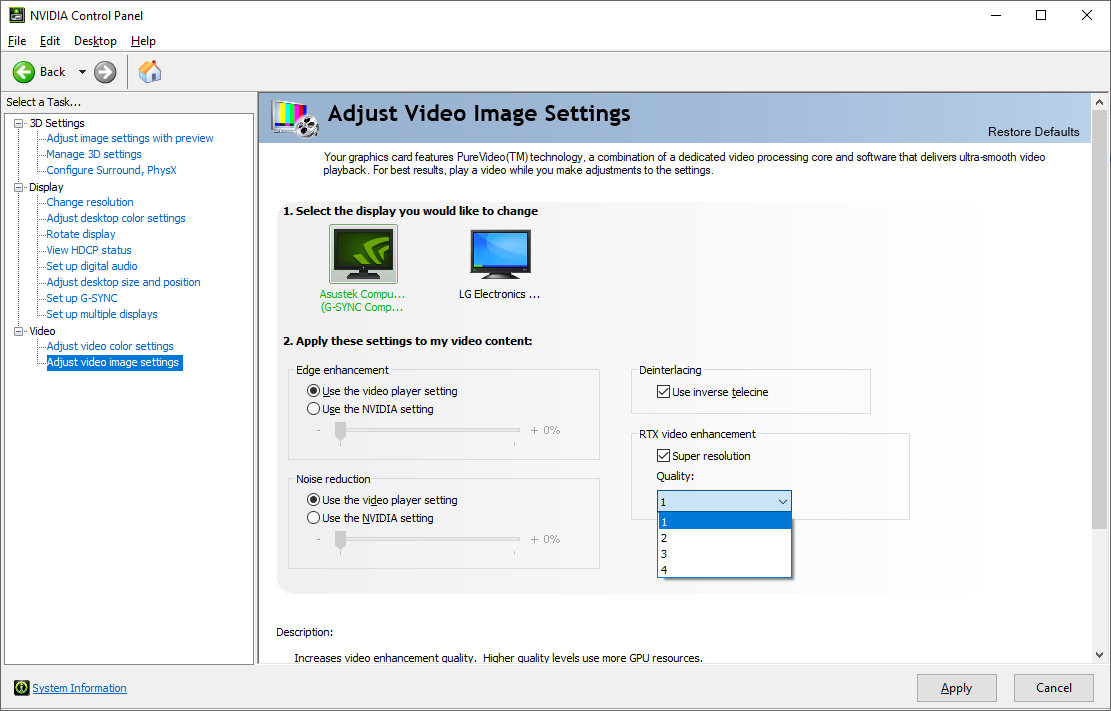
Task: Open the Back history dropdown arrow
Action: pos(82,72)
